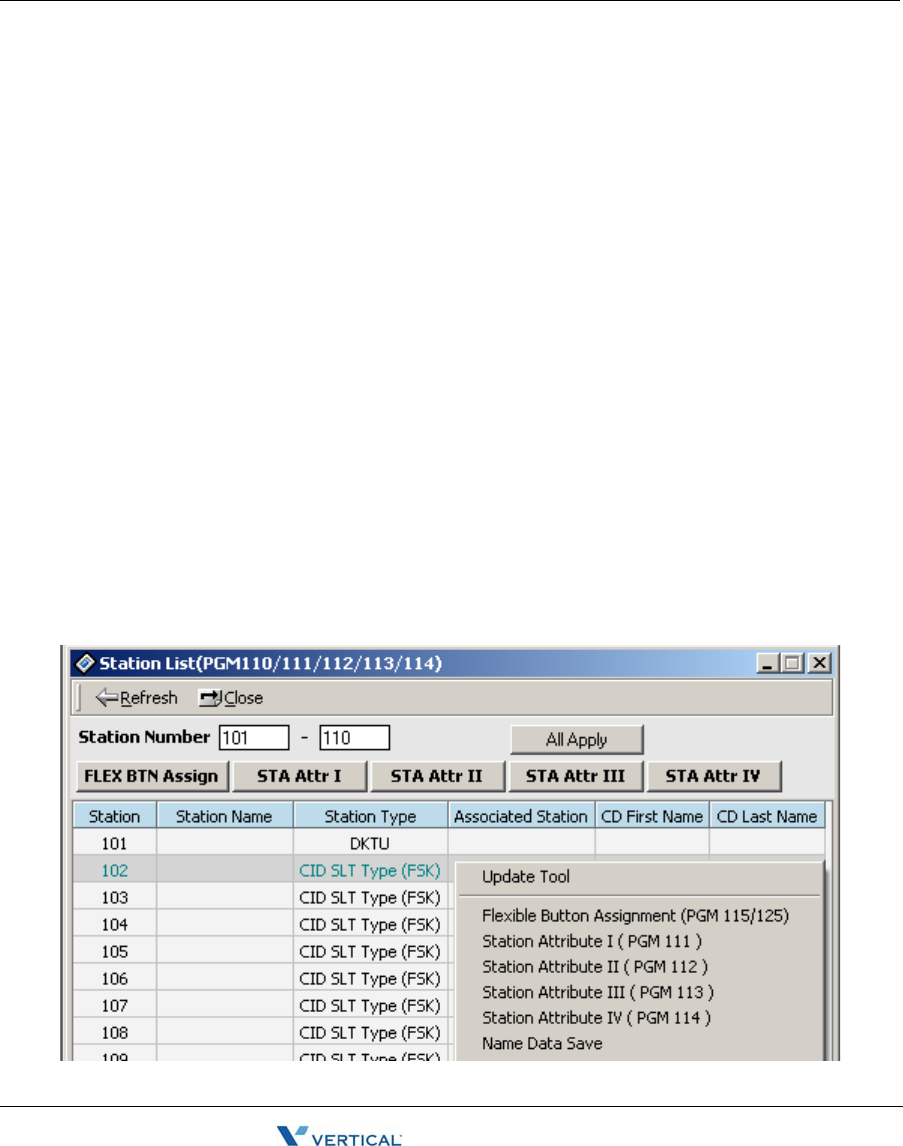Select station 101 in the list
This screenshot has width=903, height=1146.
point(115,843)
